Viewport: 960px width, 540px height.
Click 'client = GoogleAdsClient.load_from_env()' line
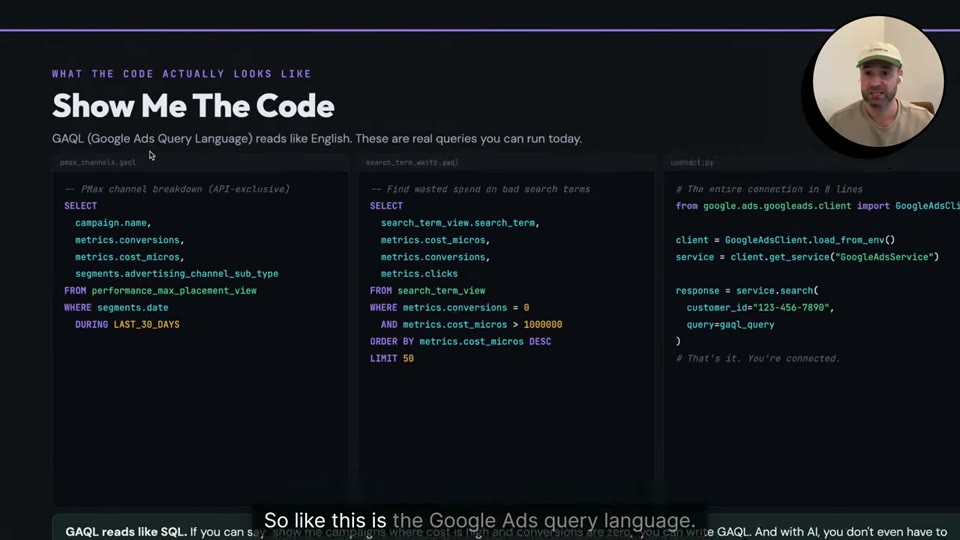coord(785,240)
